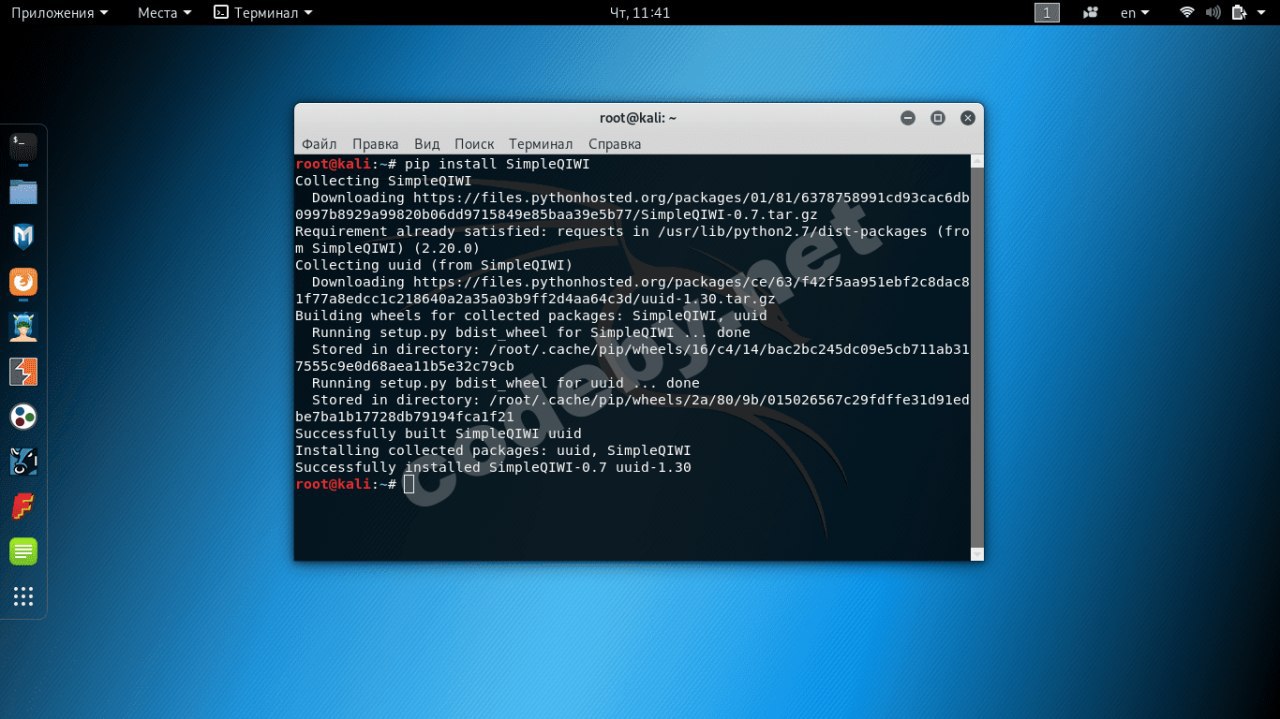Screen dimensions: 1280x719
Task: Click the screen recorder camera icon
Action: point(1090,13)
